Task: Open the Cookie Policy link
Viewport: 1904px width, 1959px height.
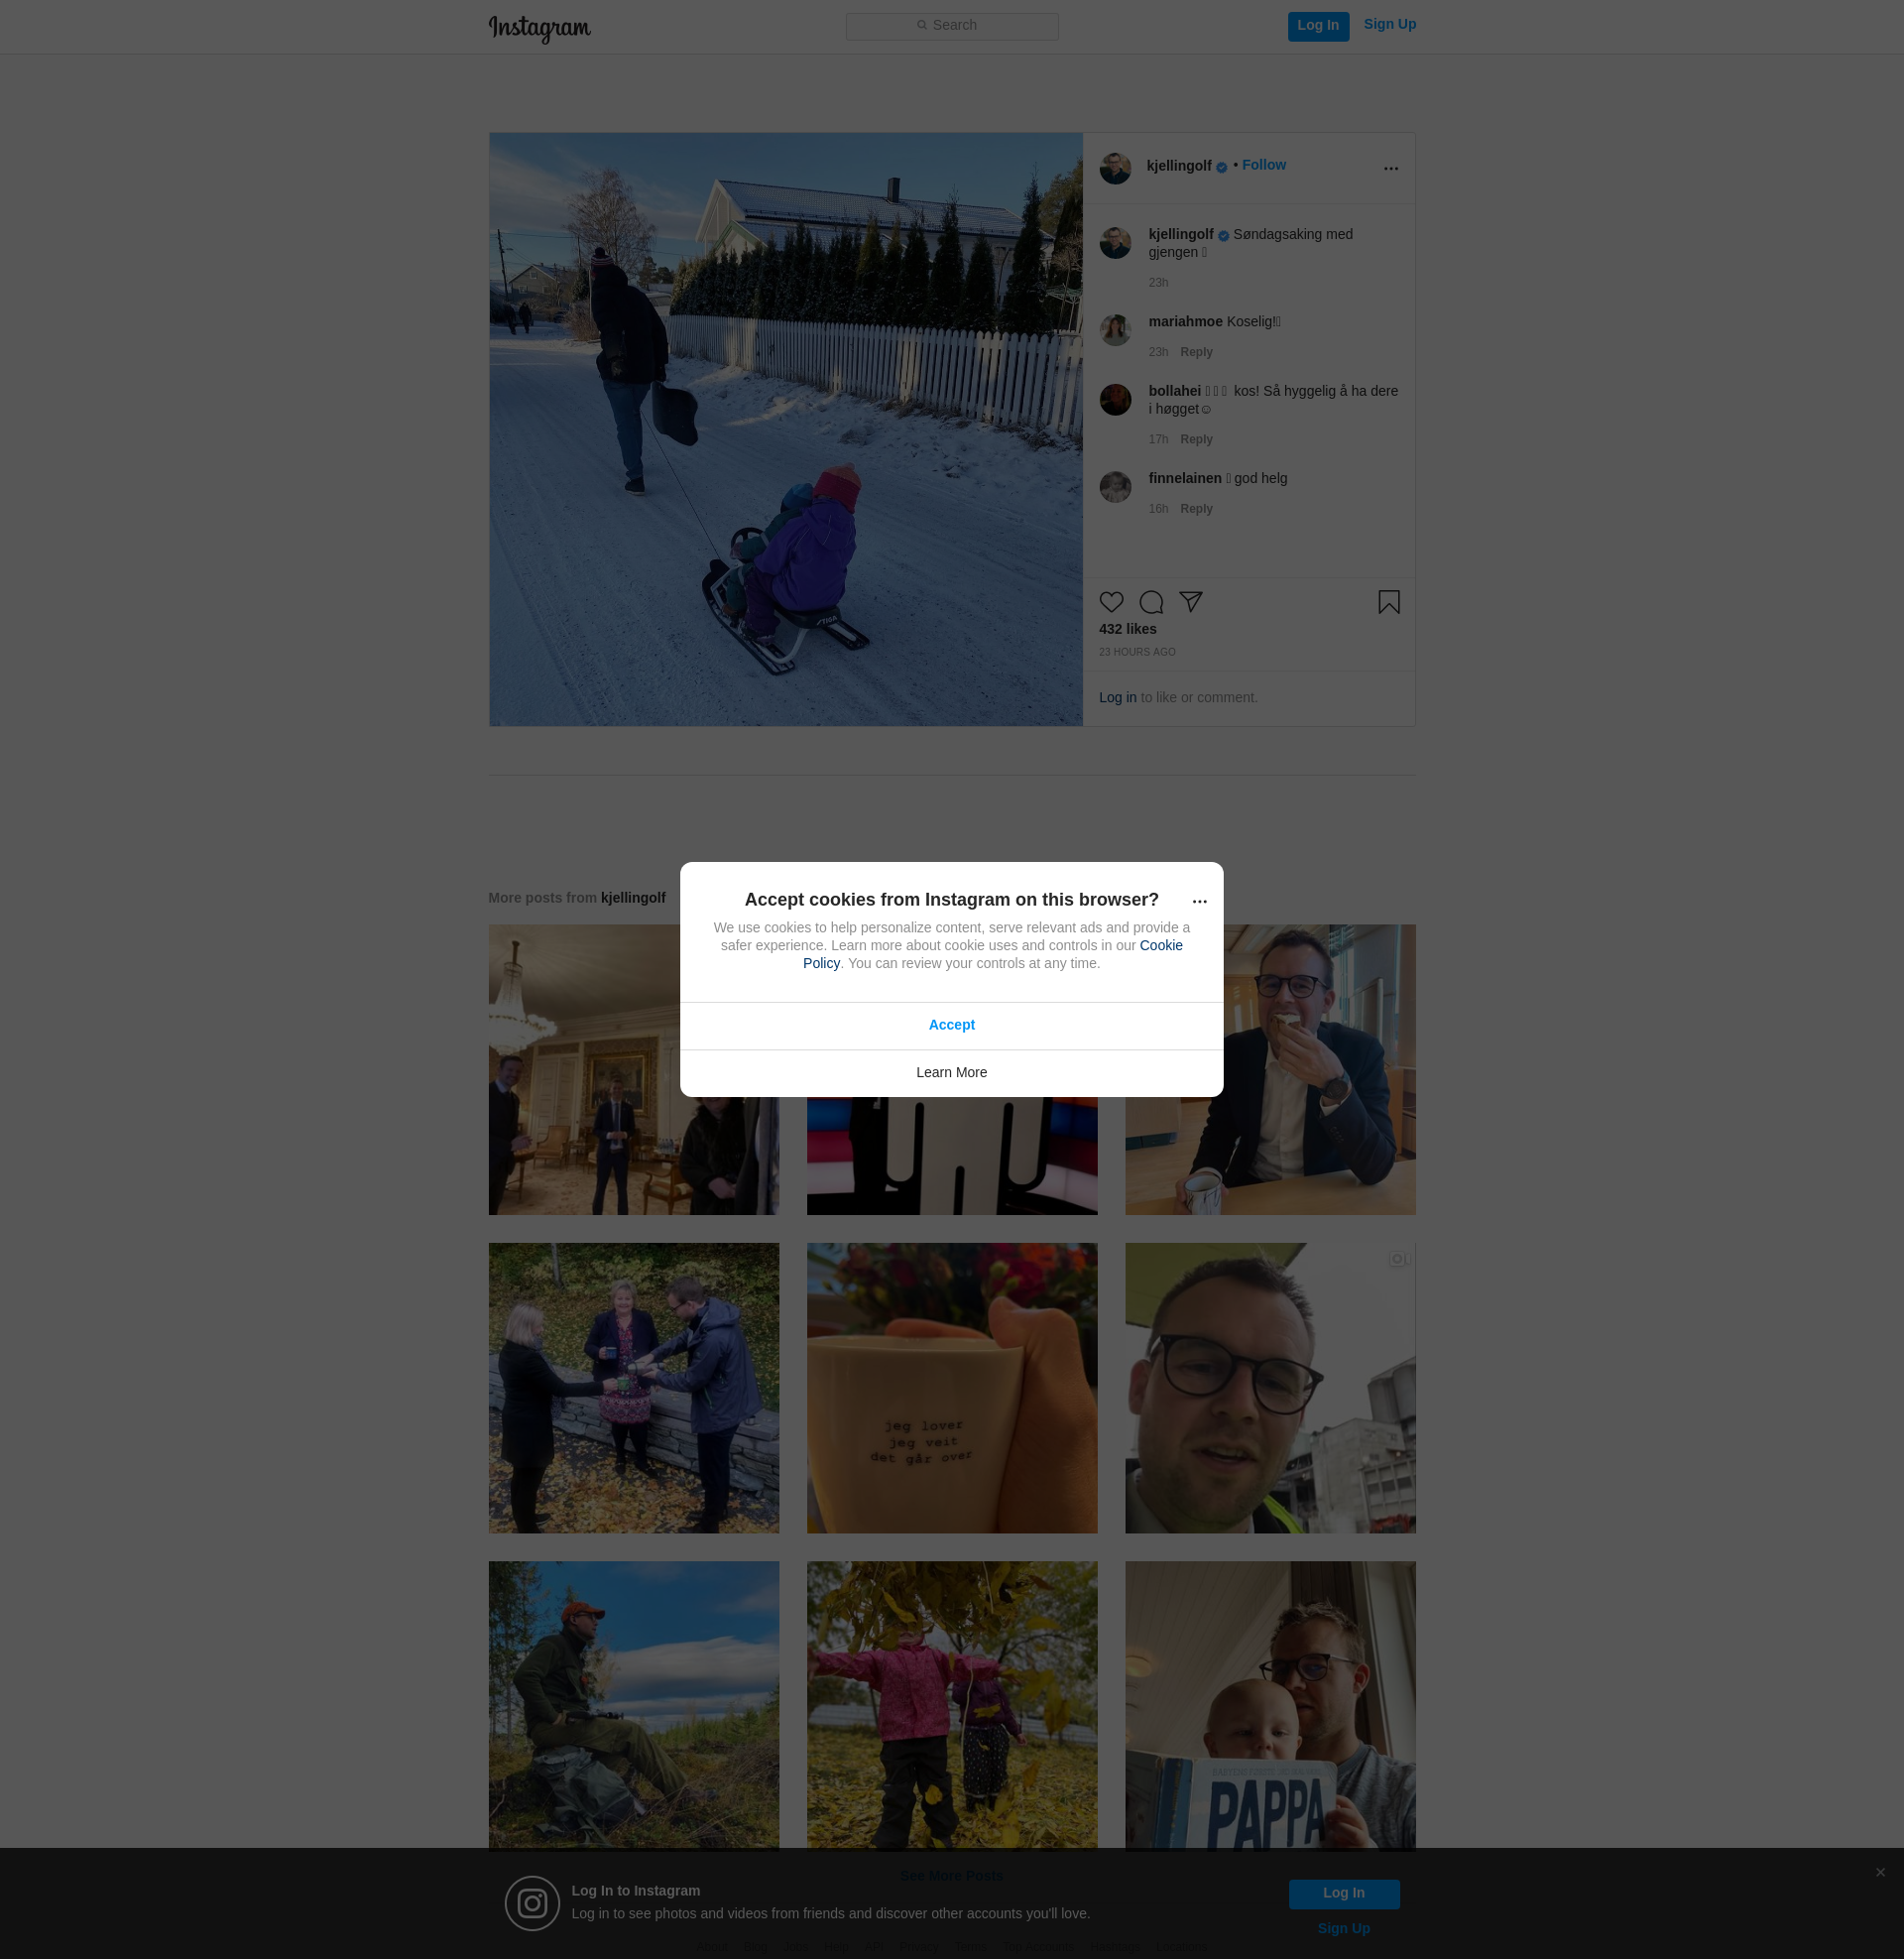Action: point(1161,946)
